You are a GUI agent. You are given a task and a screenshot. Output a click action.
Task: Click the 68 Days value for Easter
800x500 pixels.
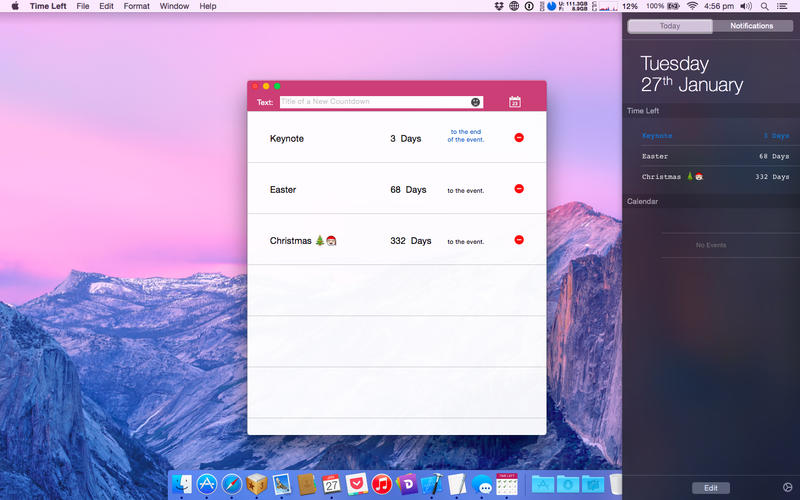[408, 189]
